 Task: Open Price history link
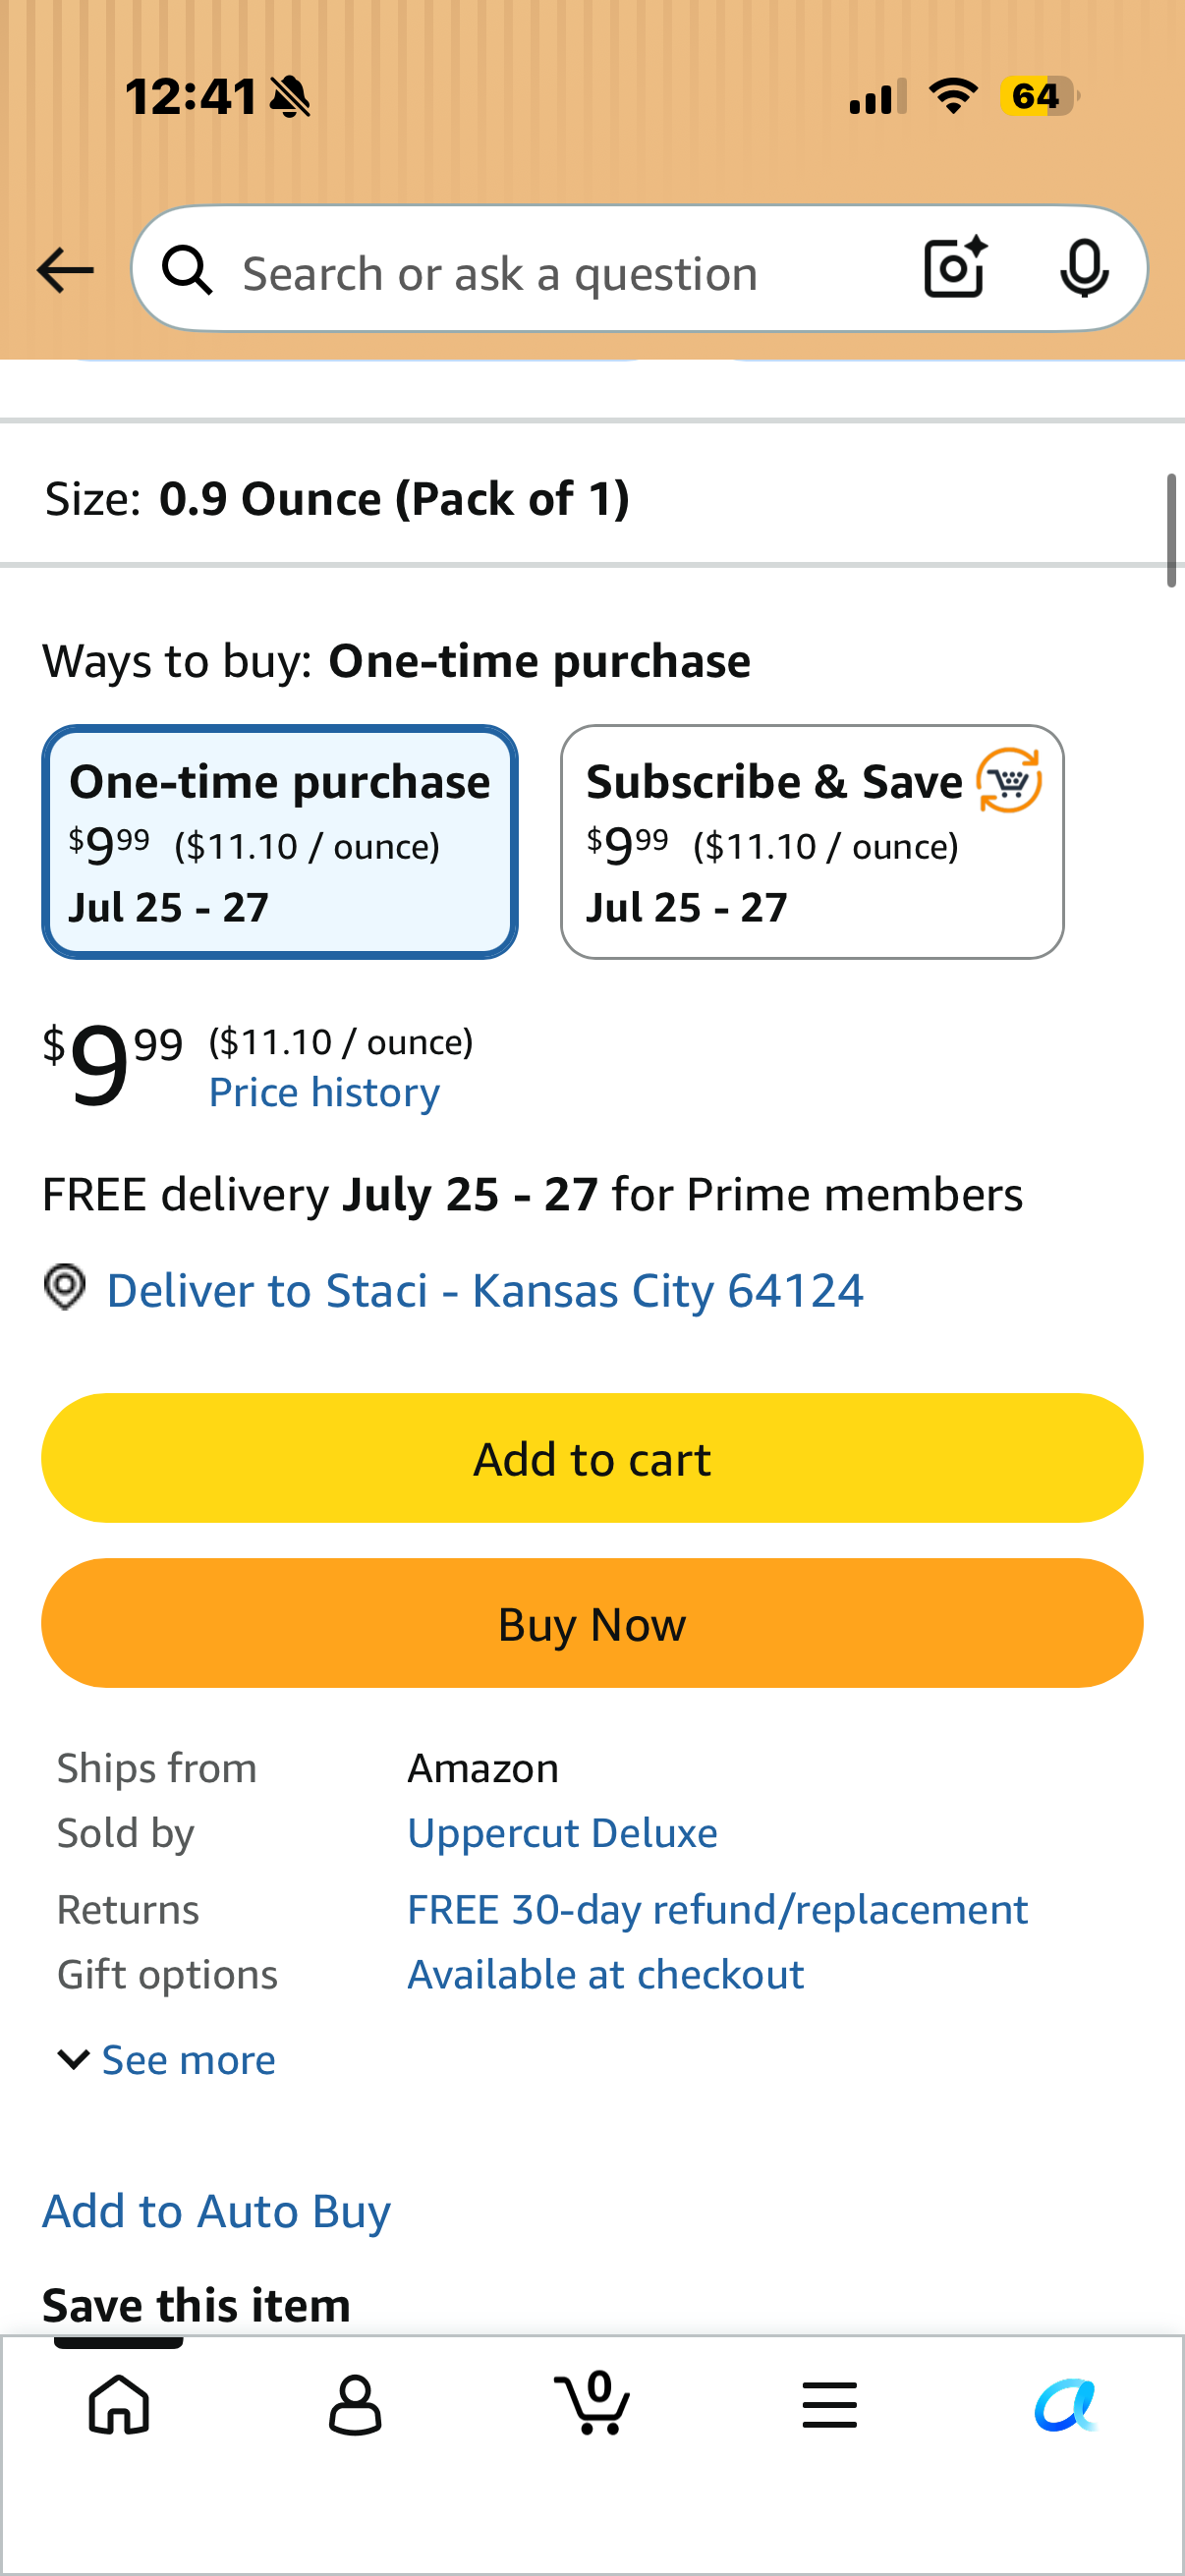point(324,1092)
